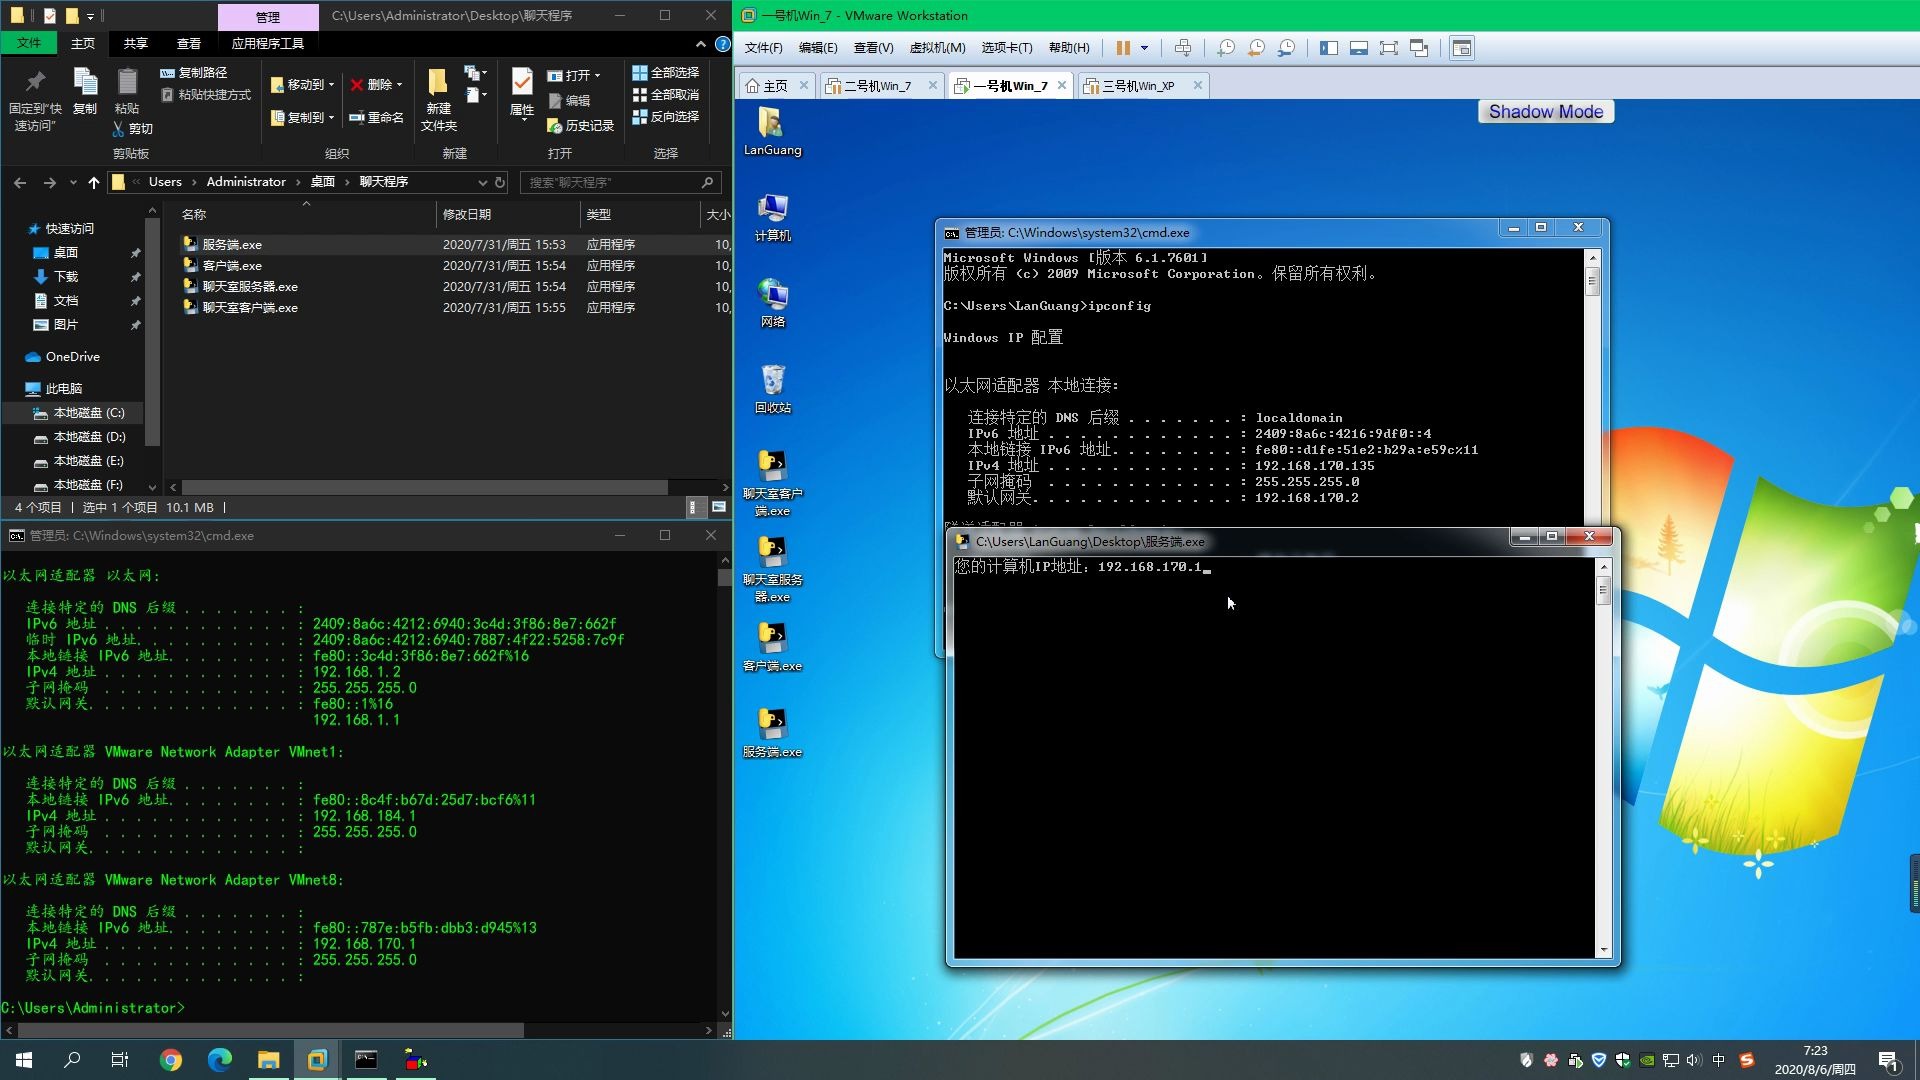The image size is (1920, 1080).
Task: Open Chrome from the Windows taskbar
Action: click(x=171, y=1060)
